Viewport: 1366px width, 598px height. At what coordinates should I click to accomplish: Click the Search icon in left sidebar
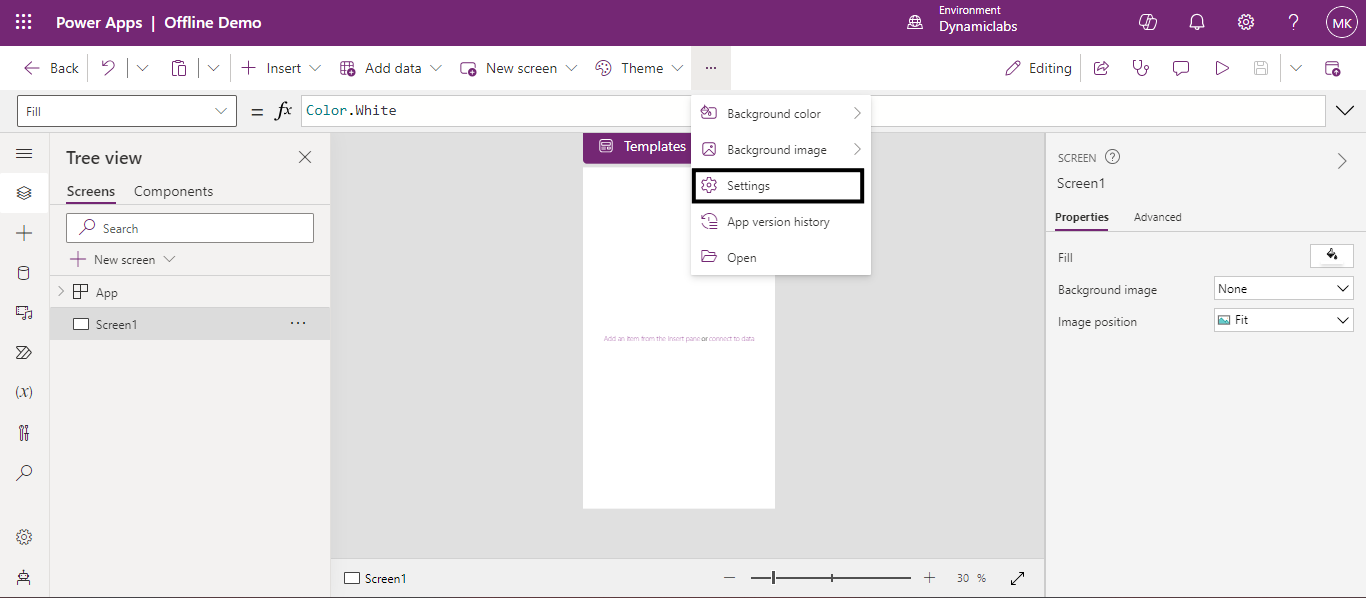point(24,473)
